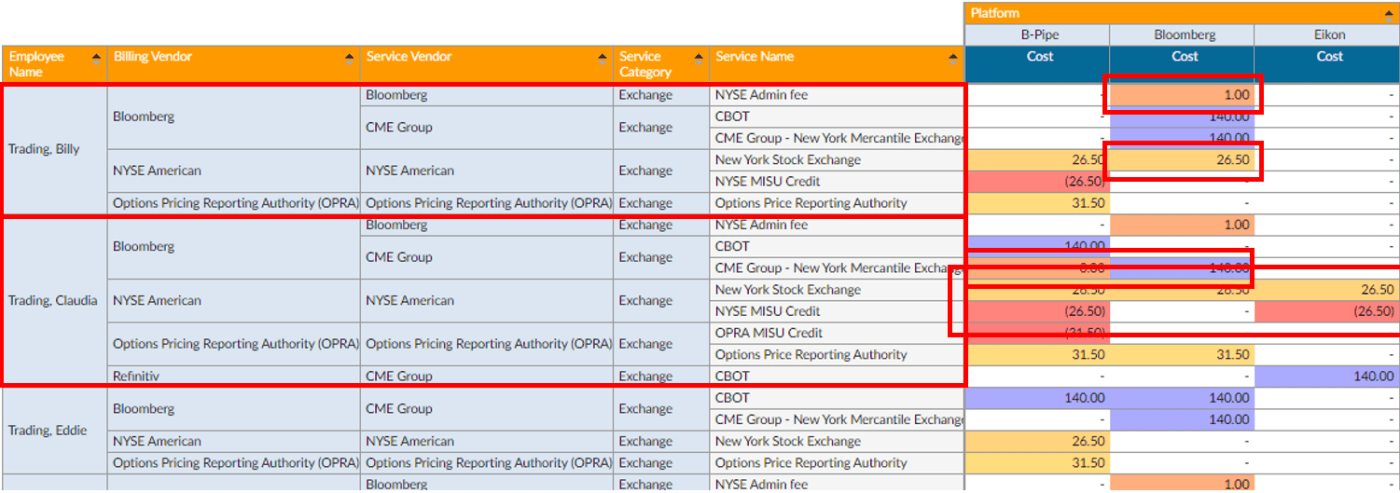Click Billy's B-Pipe NYSE MISU Credit (26.50)

[x=1037, y=181]
